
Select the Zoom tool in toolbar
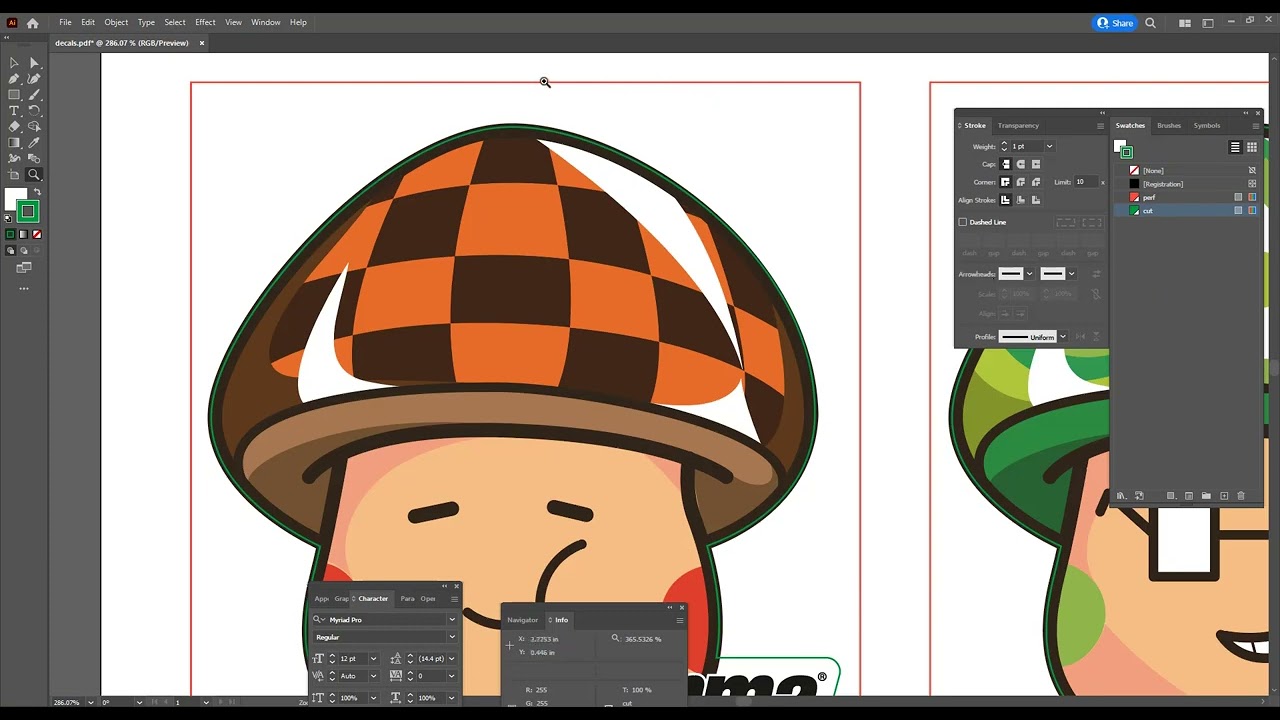[x=34, y=175]
